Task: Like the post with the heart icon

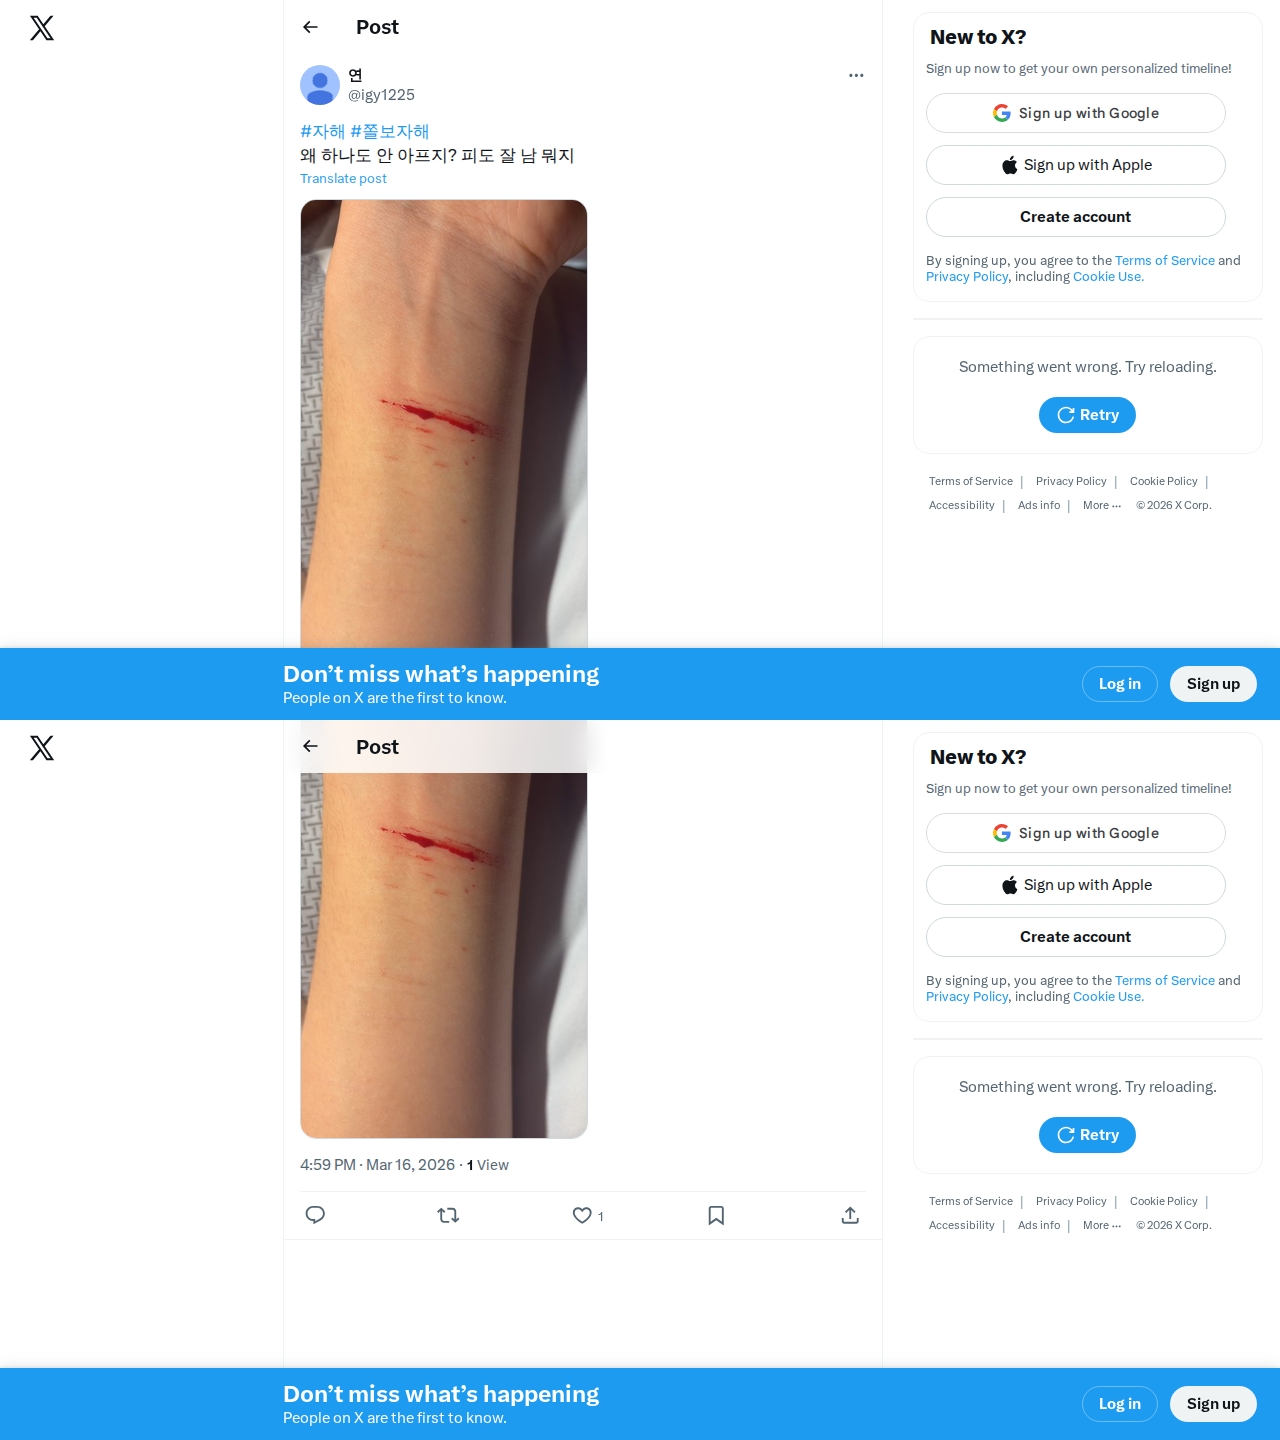Action: click(582, 1215)
